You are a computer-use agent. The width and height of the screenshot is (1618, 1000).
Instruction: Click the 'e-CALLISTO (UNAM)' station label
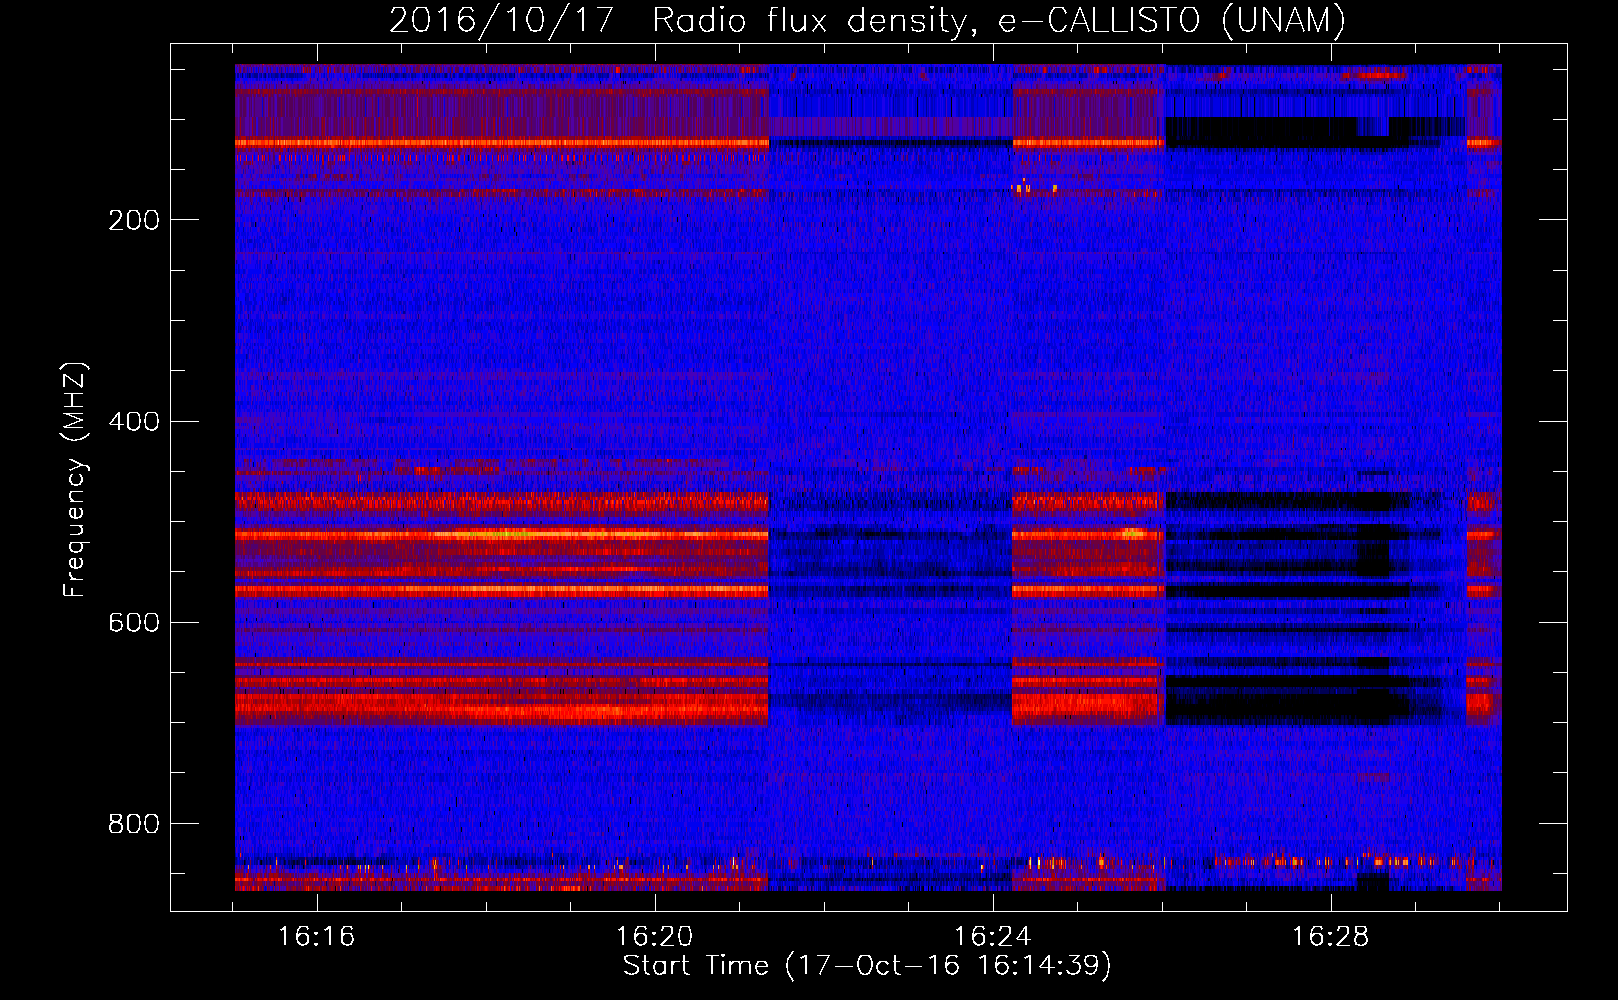pos(1172,20)
